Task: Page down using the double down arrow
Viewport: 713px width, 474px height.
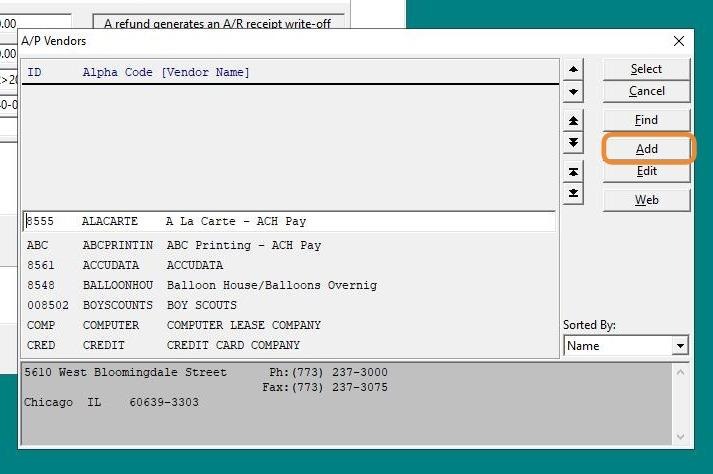Action: pos(573,142)
